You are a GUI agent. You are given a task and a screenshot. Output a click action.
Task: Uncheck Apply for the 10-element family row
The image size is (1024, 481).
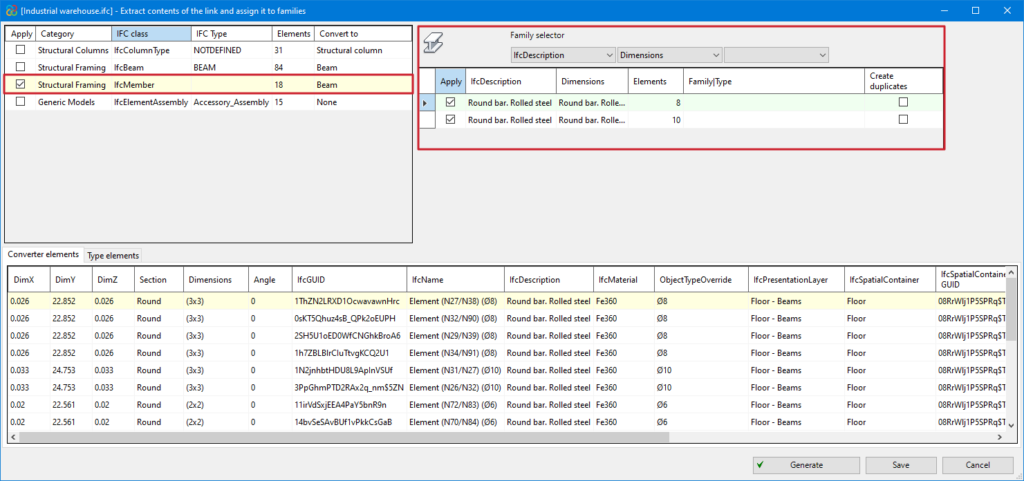click(451, 120)
